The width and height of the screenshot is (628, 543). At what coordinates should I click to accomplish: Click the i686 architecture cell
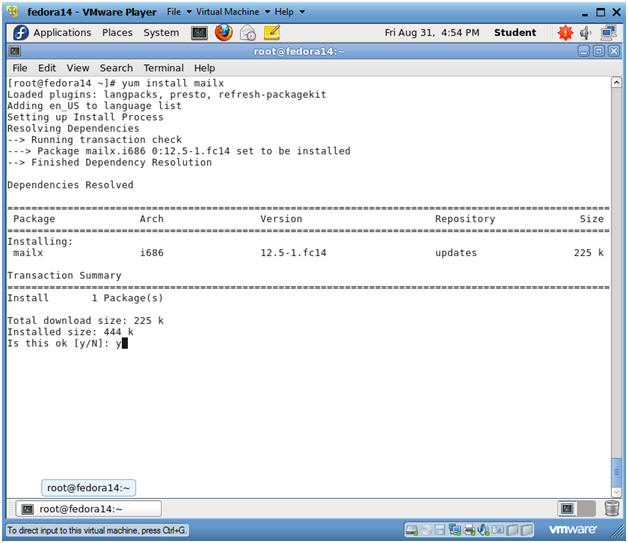coord(151,253)
